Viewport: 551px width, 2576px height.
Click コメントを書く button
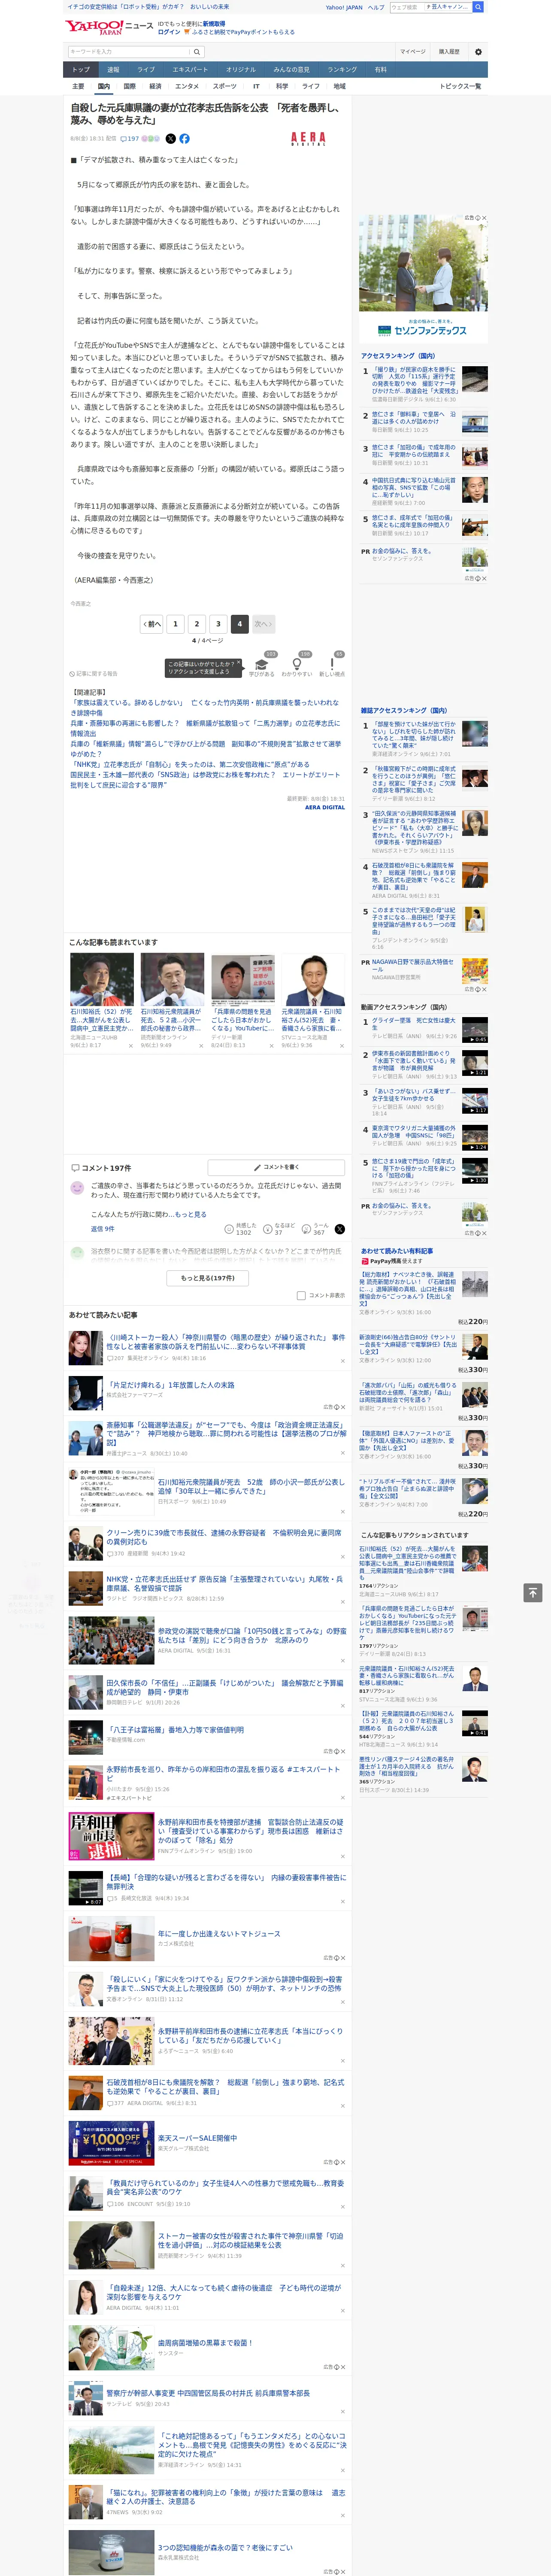(x=276, y=1167)
